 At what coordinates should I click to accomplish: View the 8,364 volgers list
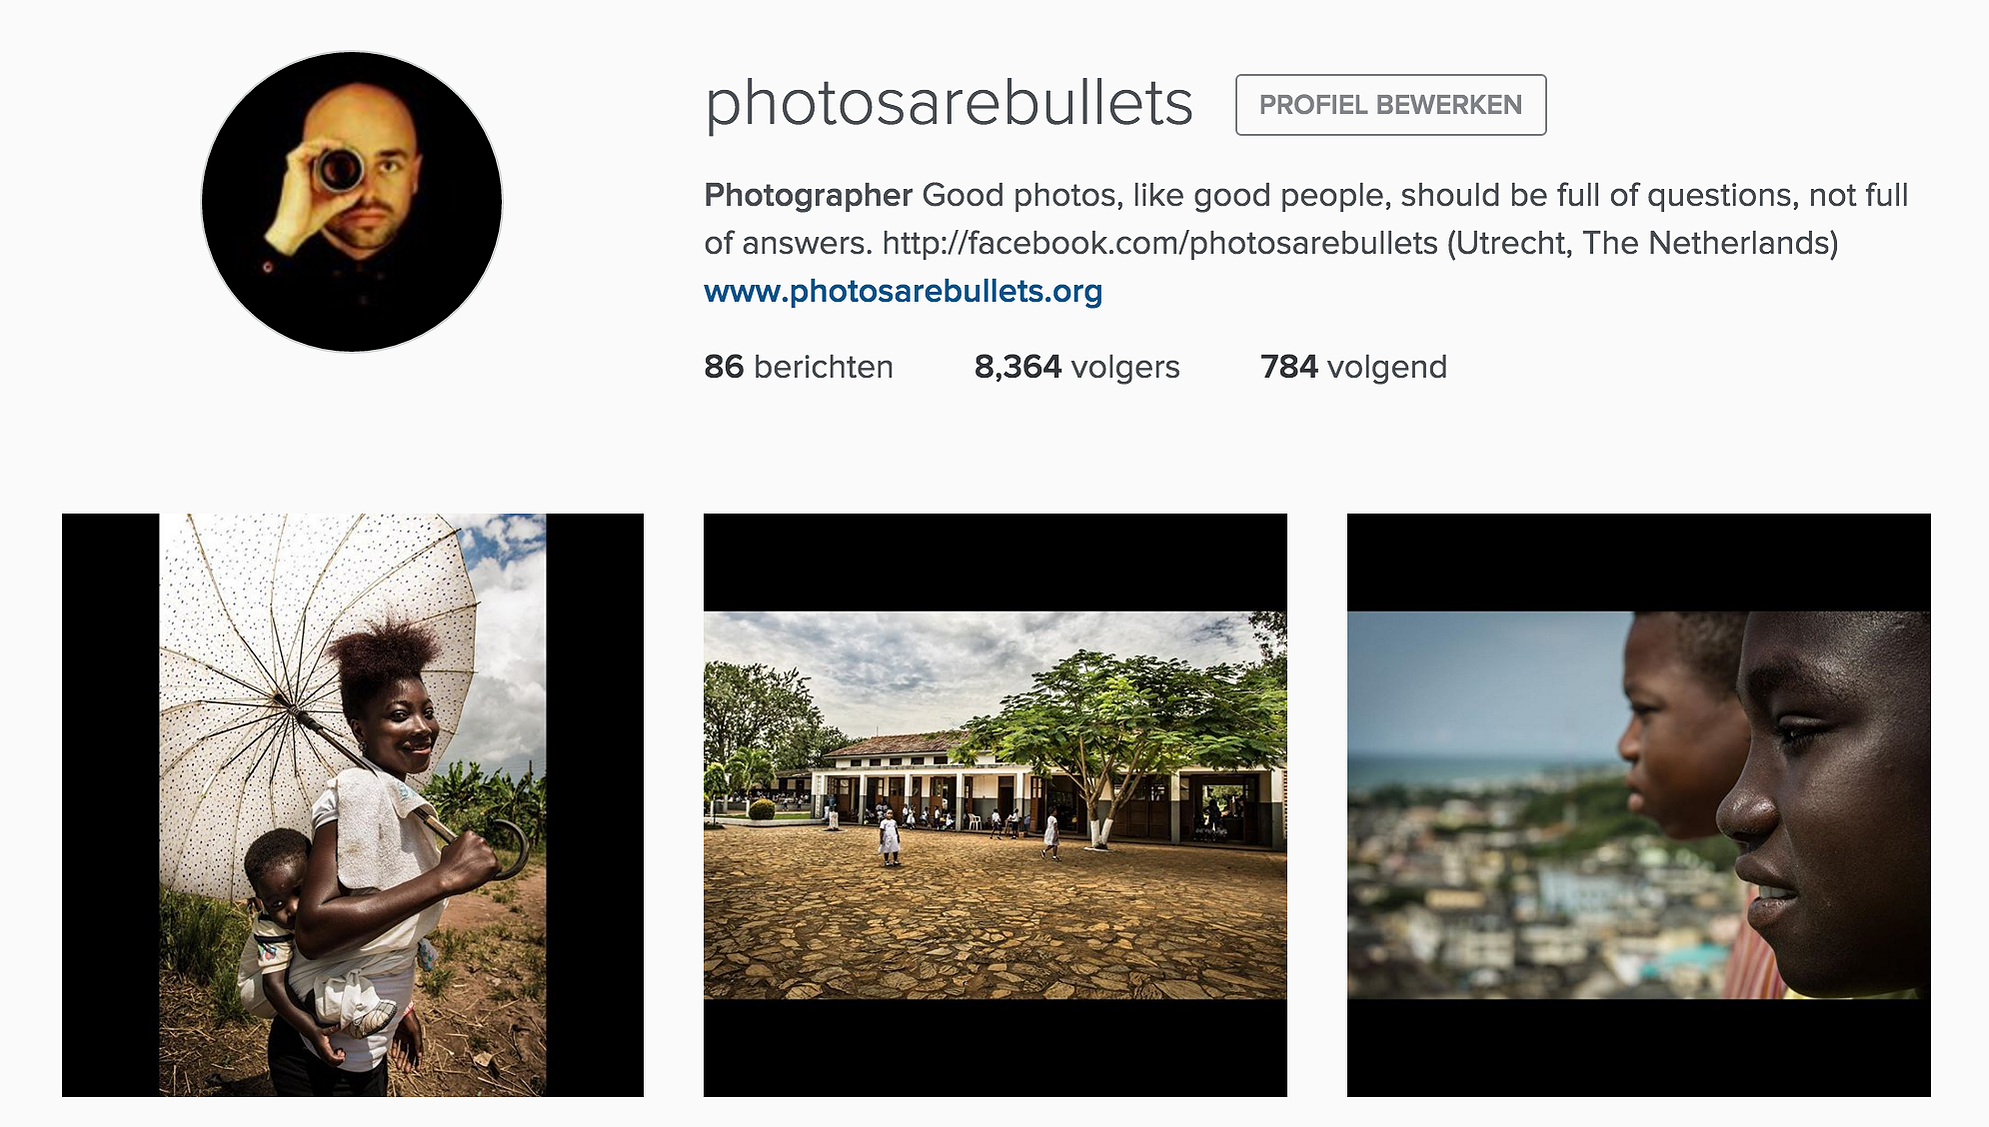click(x=1077, y=367)
